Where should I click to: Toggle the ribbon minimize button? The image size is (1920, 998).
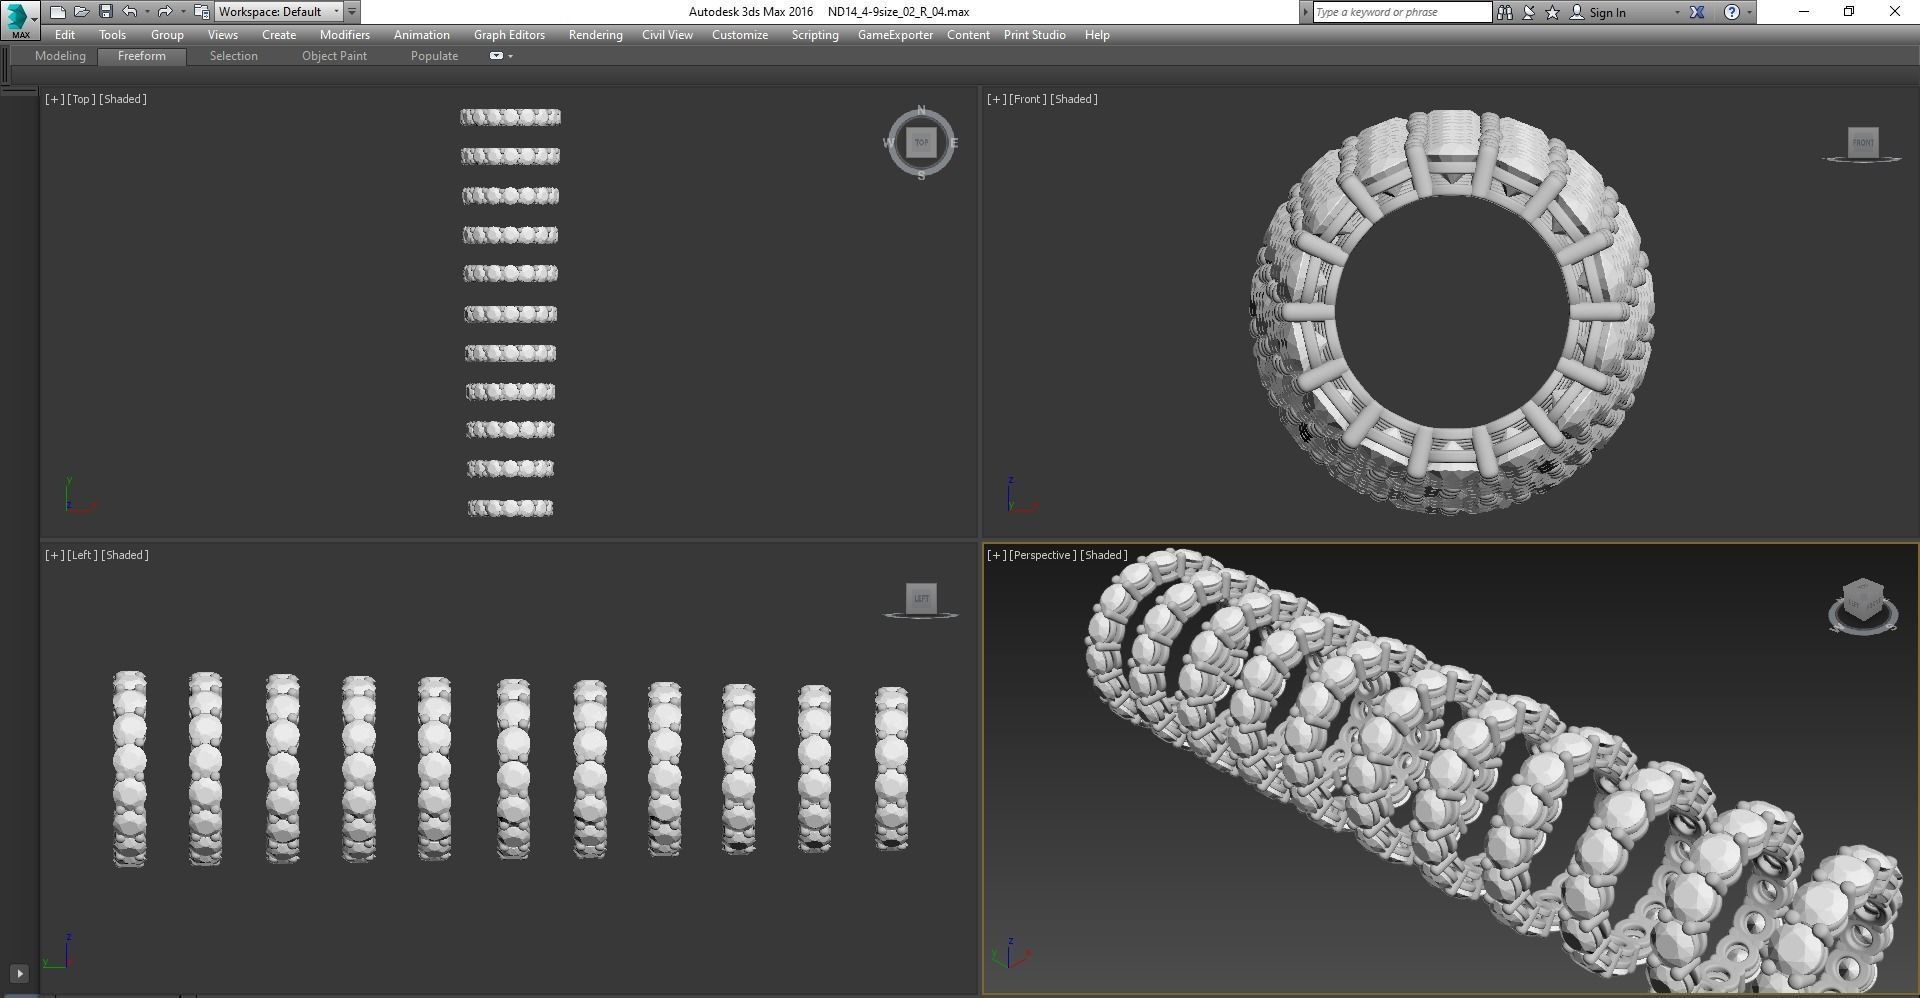tap(496, 56)
